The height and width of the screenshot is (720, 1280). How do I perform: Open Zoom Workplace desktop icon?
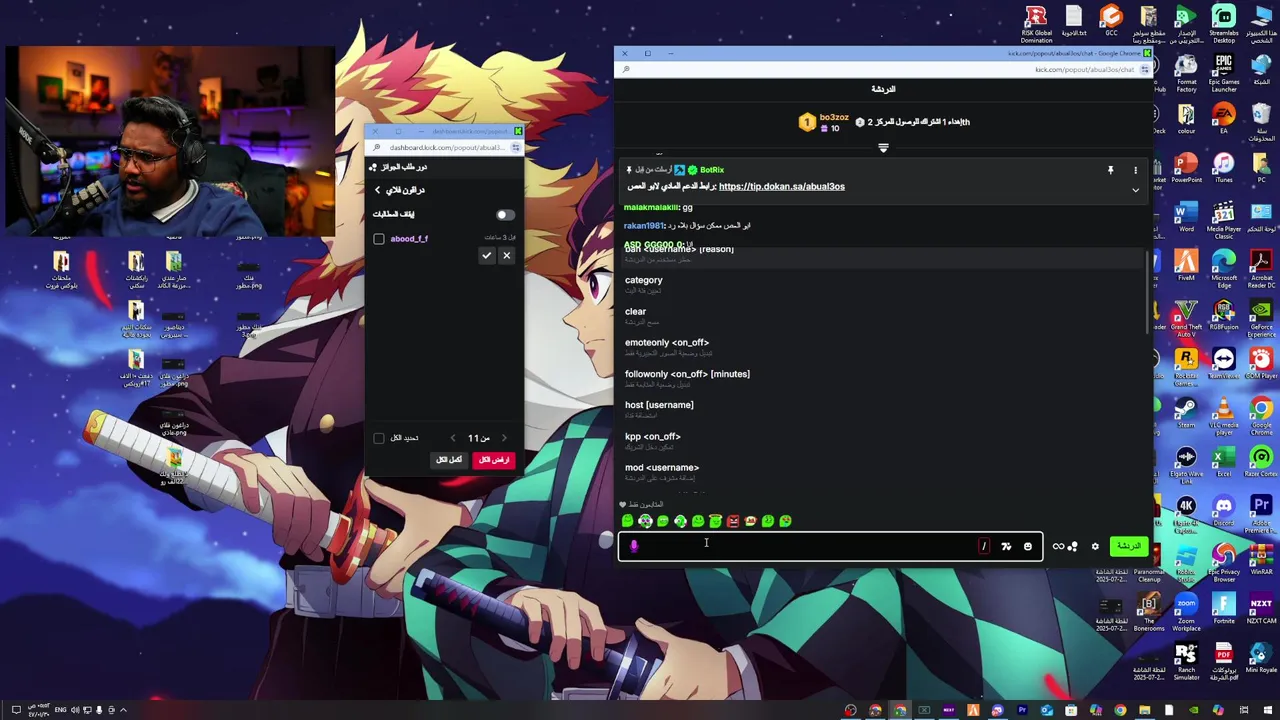point(1186,612)
